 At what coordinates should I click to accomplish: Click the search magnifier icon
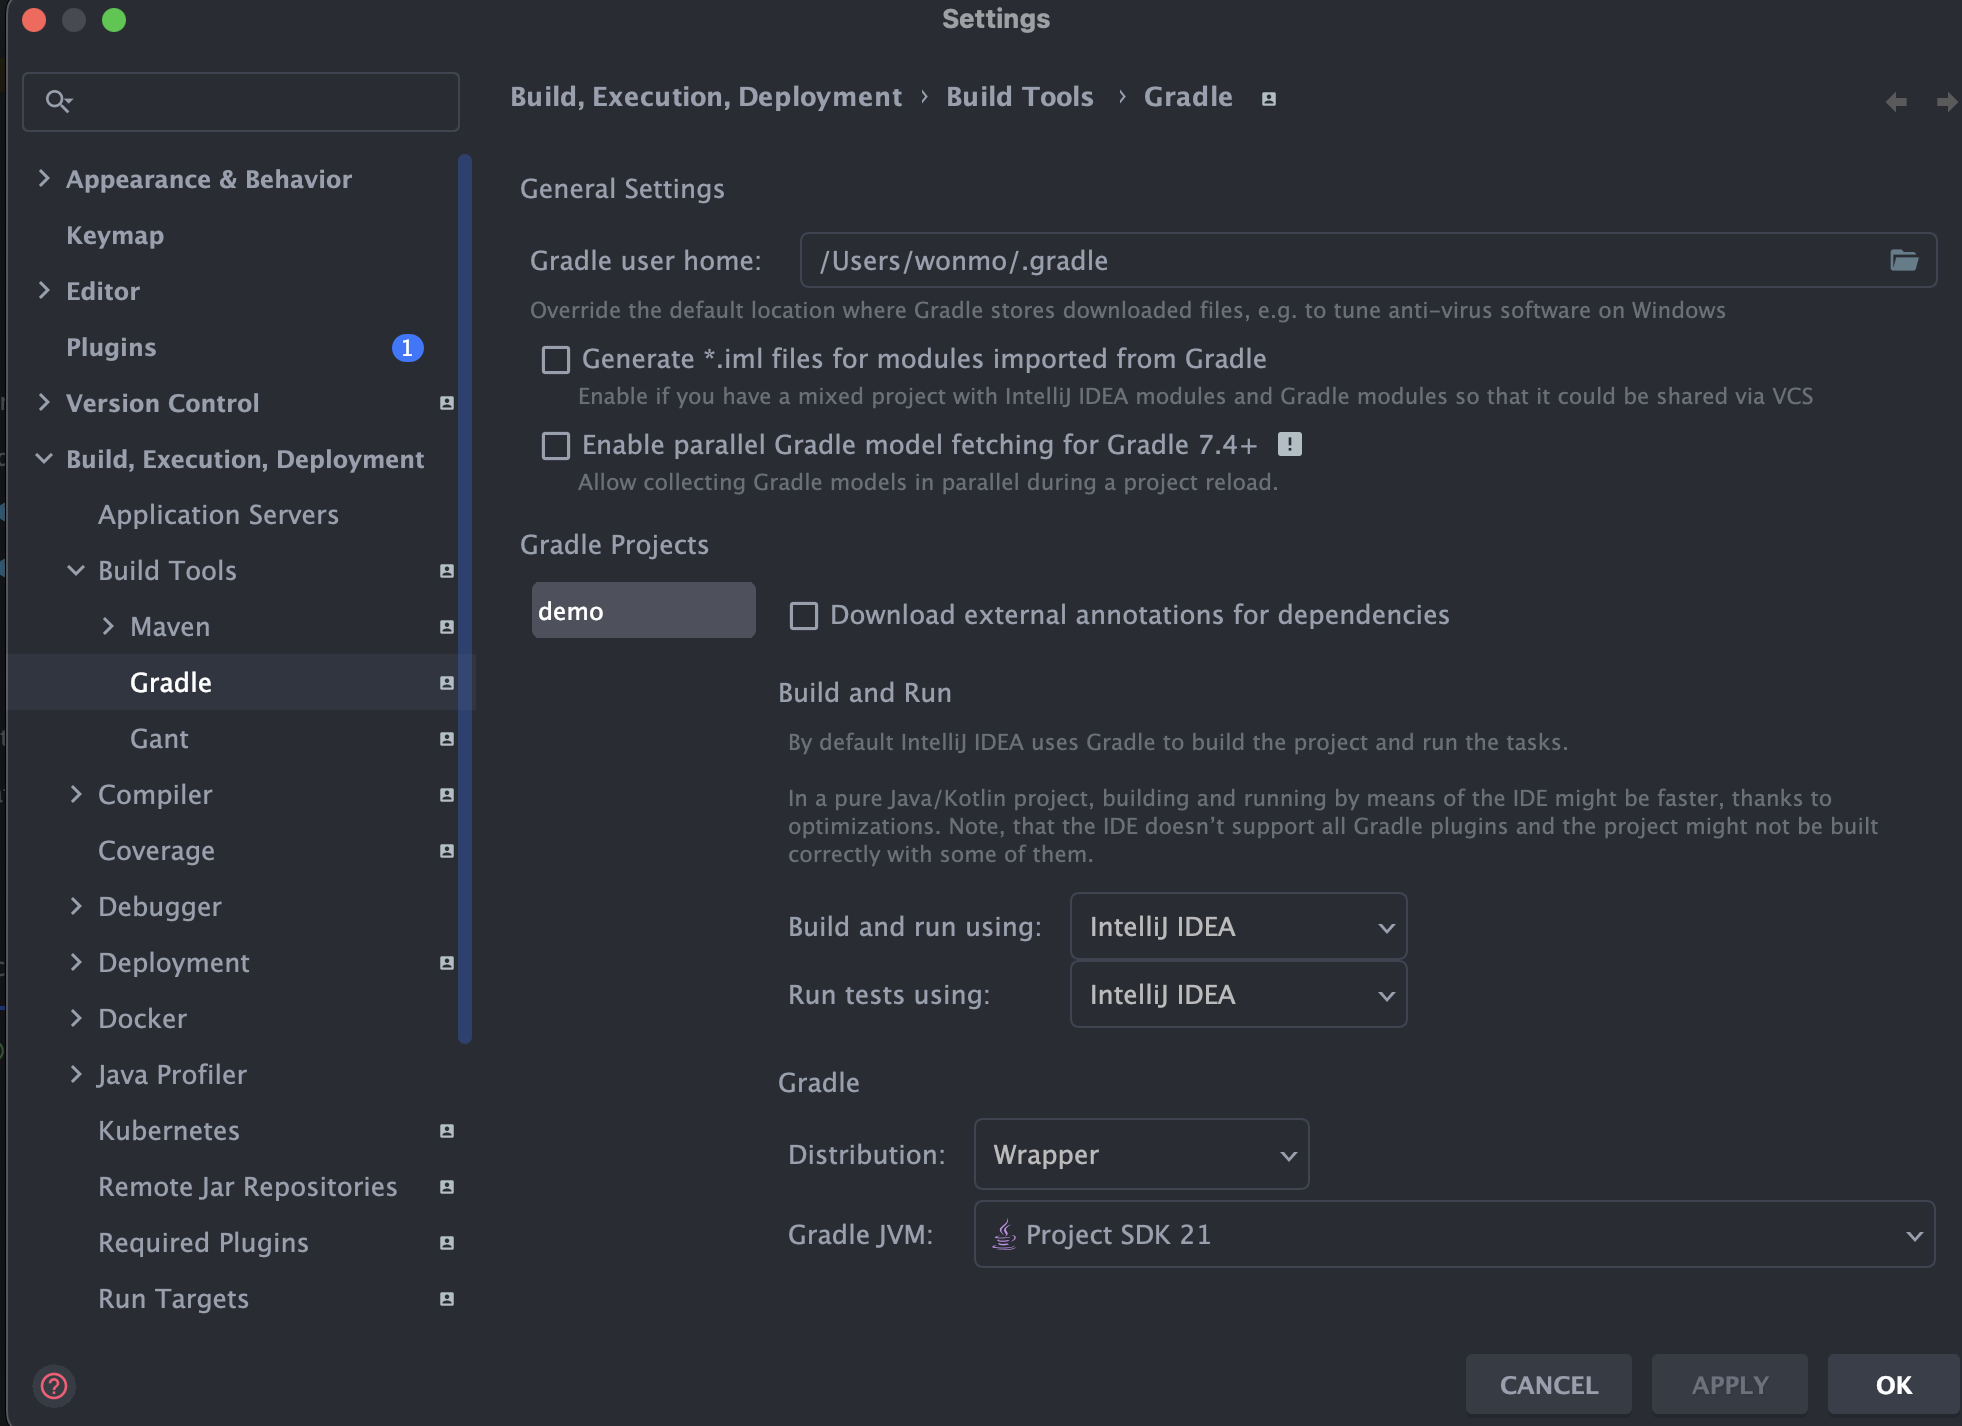click(58, 101)
